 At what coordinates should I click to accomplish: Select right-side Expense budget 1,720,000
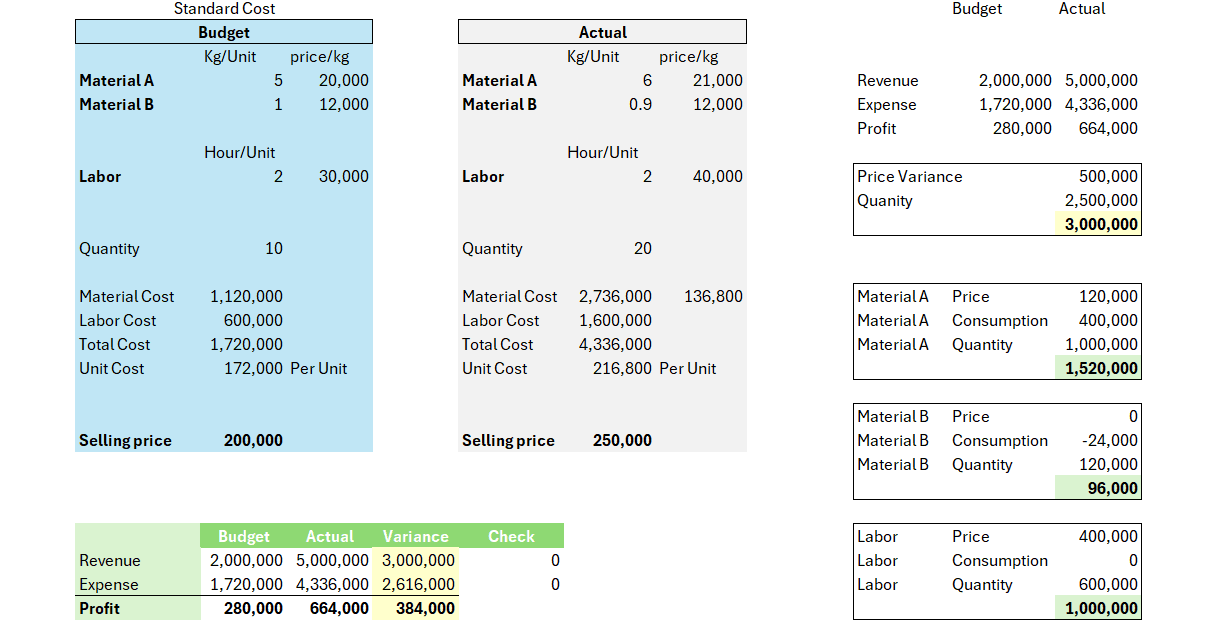click(1015, 104)
